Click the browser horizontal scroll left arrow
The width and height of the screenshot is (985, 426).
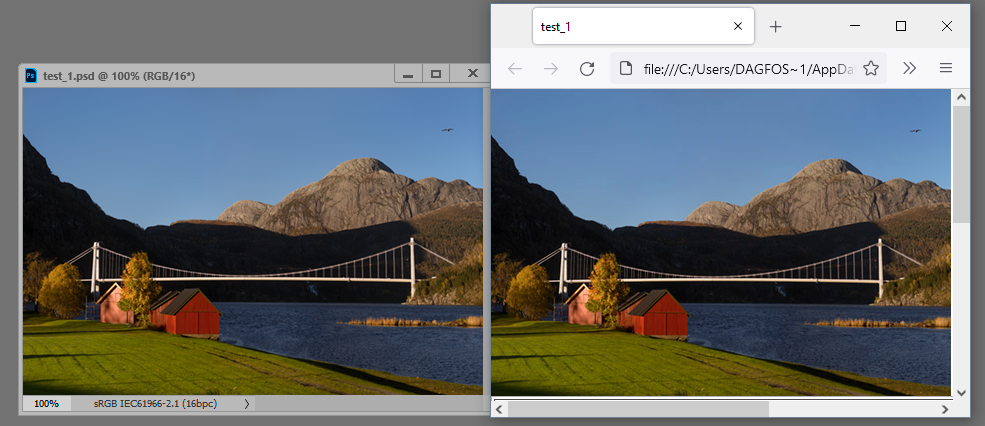[499, 409]
